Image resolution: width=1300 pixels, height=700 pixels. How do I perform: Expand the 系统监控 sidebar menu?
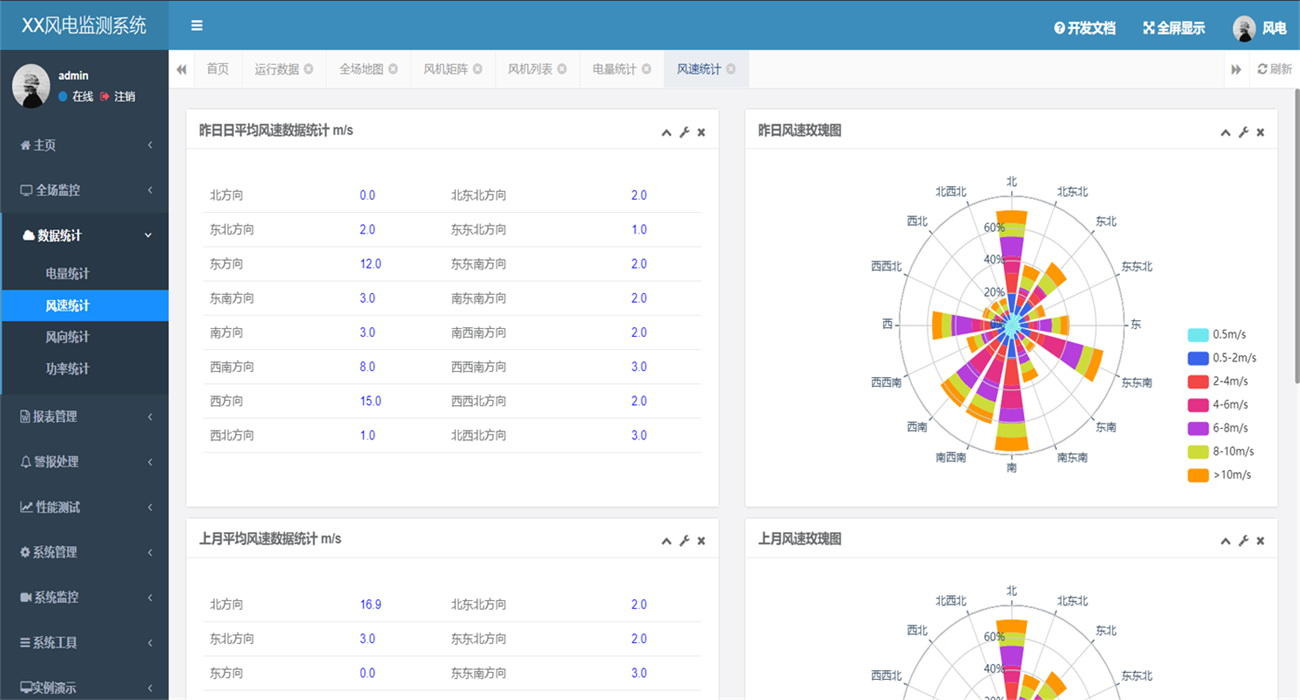pos(84,597)
